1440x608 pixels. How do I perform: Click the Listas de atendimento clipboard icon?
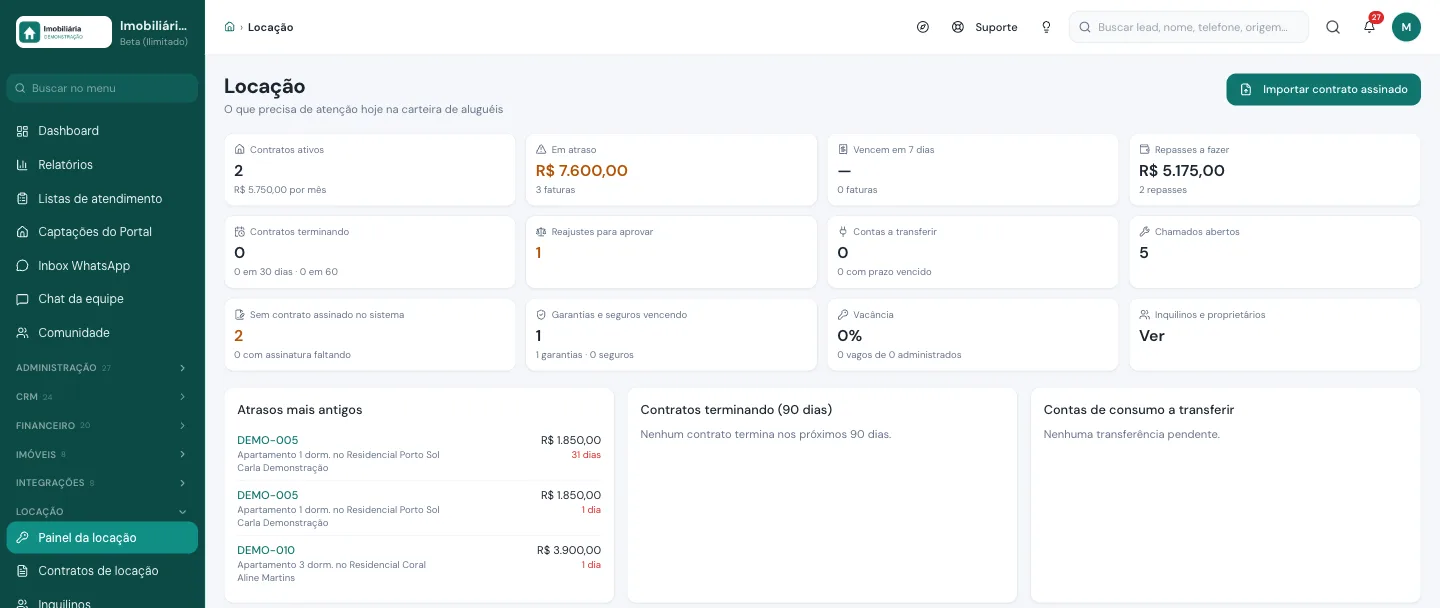[22, 198]
